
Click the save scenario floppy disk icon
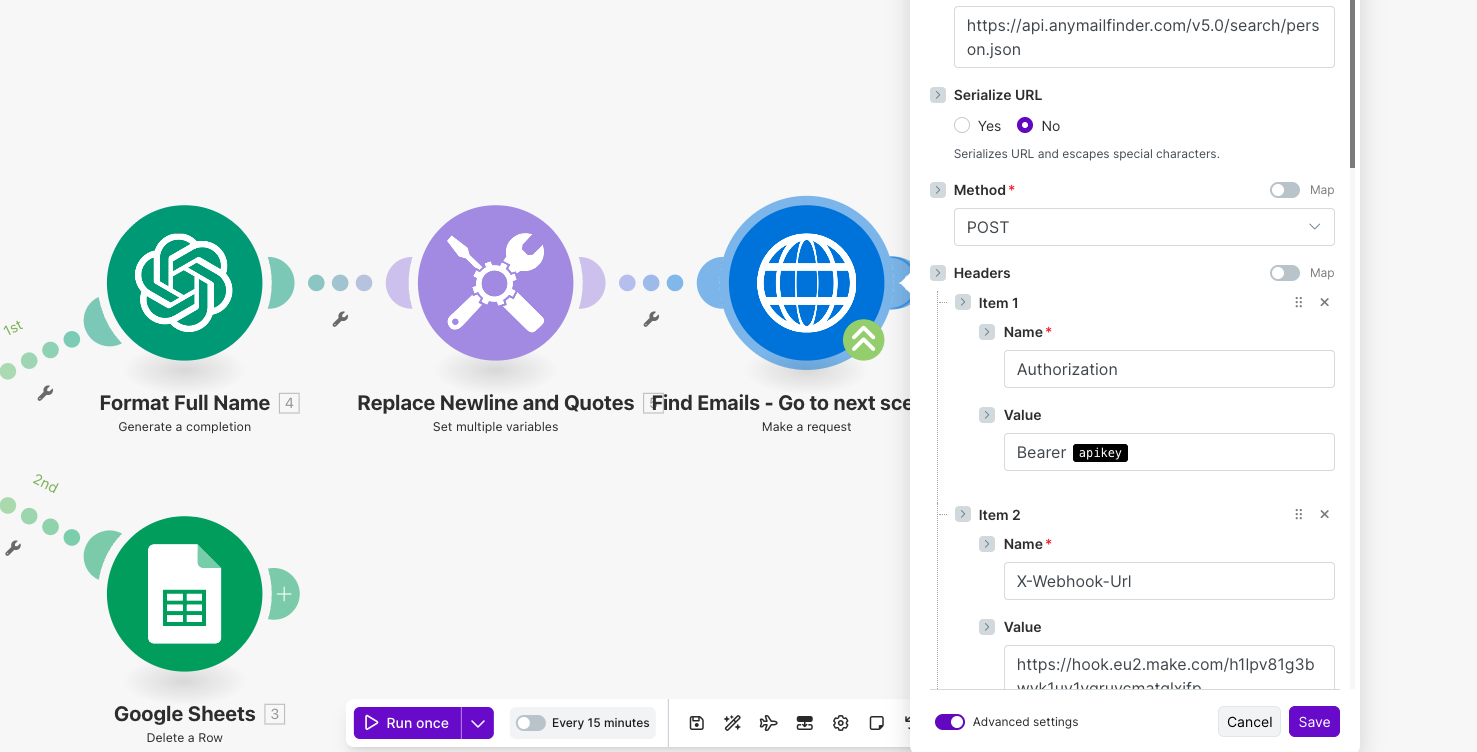coord(697,723)
